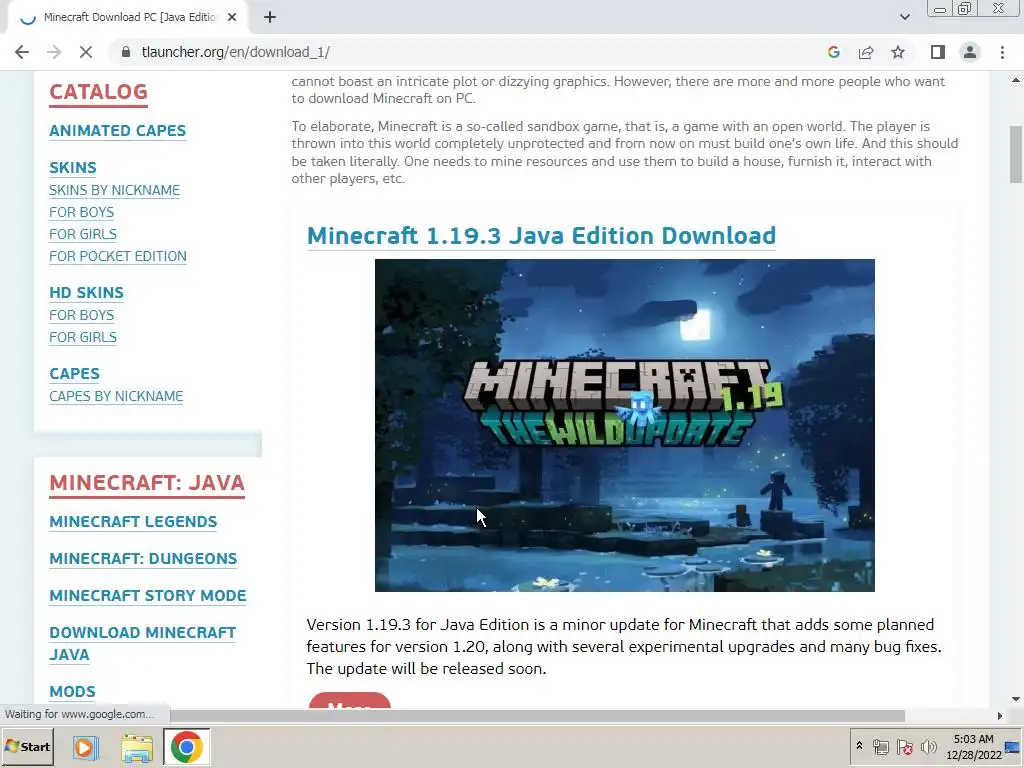Open Chrome's three-dot menu
The height and width of the screenshot is (768, 1024).
click(x=1002, y=52)
